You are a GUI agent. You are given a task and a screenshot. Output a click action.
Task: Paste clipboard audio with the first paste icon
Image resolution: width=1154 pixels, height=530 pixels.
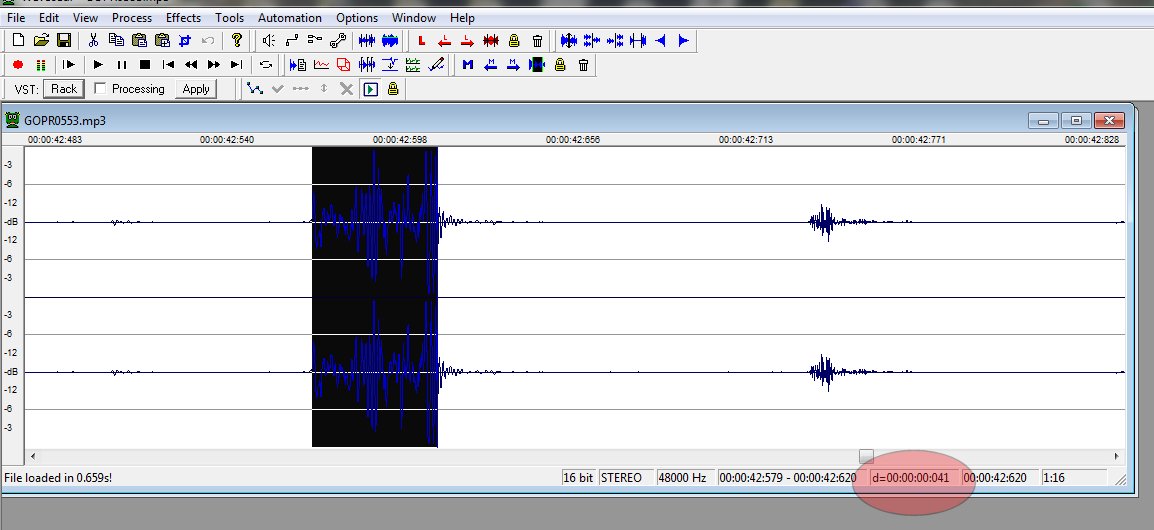[x=139, y=40]
